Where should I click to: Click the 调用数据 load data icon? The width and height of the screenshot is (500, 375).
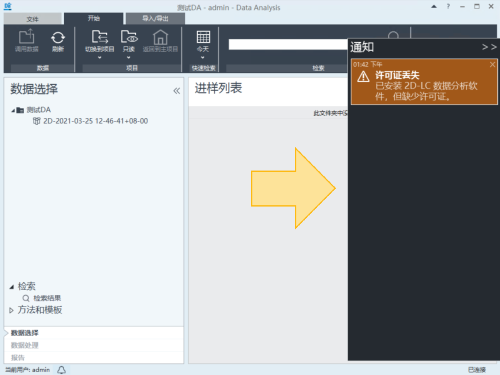click(x=27, y=37)
